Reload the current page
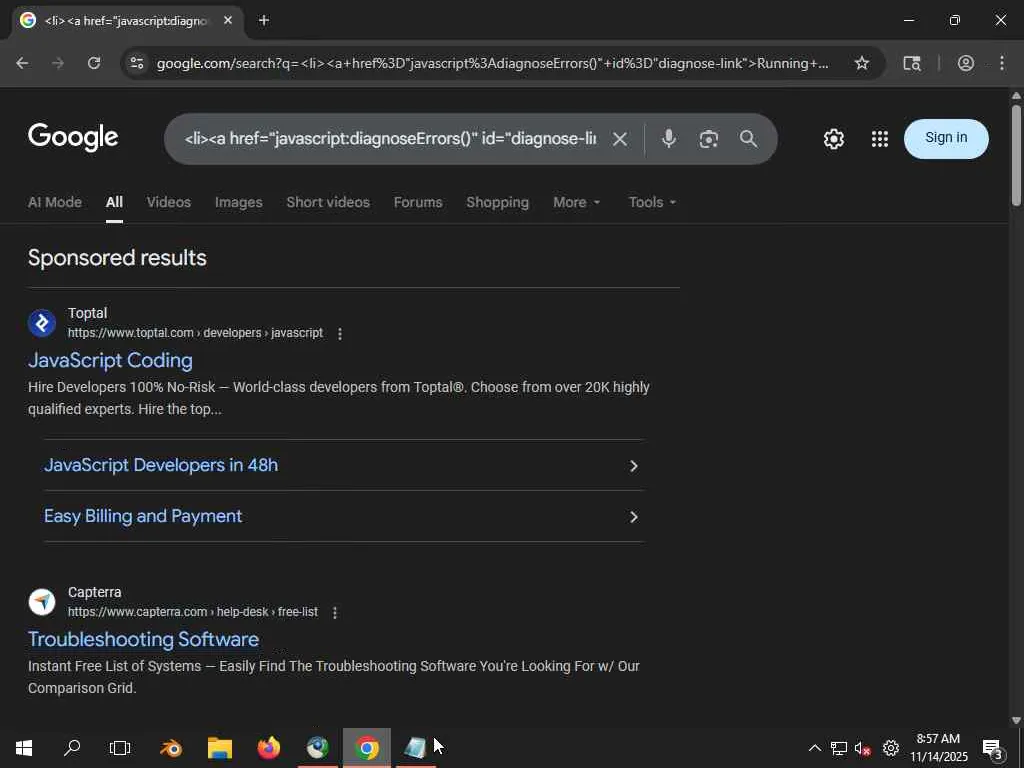 (x=94, y=63)
